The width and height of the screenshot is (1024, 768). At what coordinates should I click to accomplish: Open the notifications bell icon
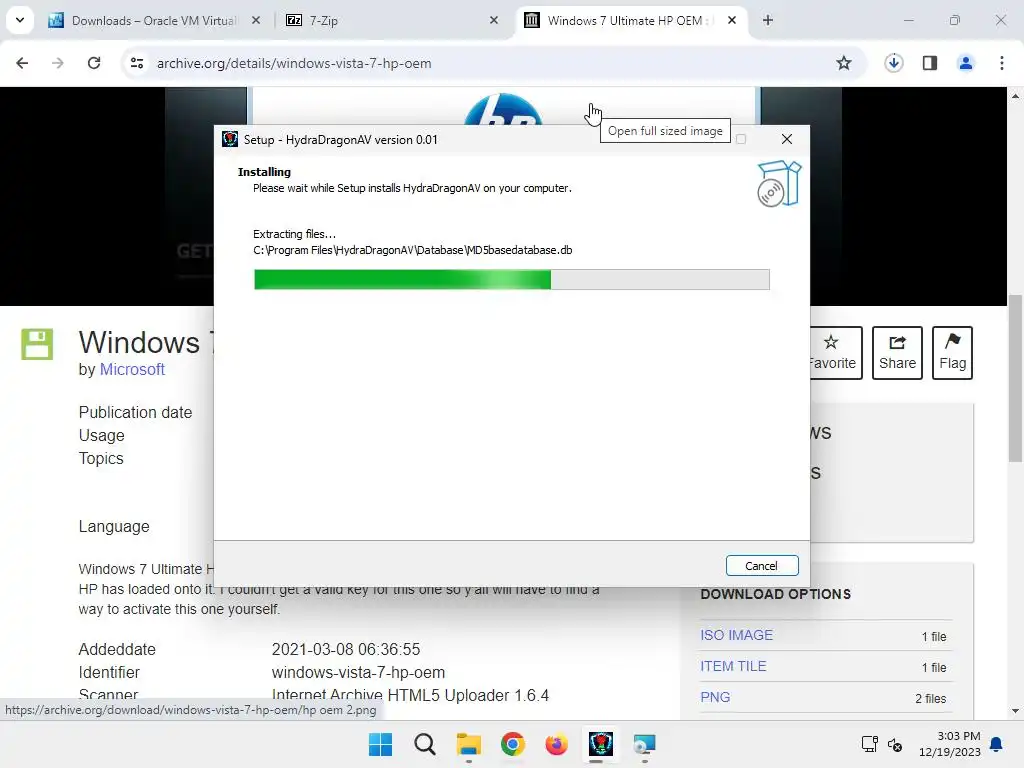997,744
